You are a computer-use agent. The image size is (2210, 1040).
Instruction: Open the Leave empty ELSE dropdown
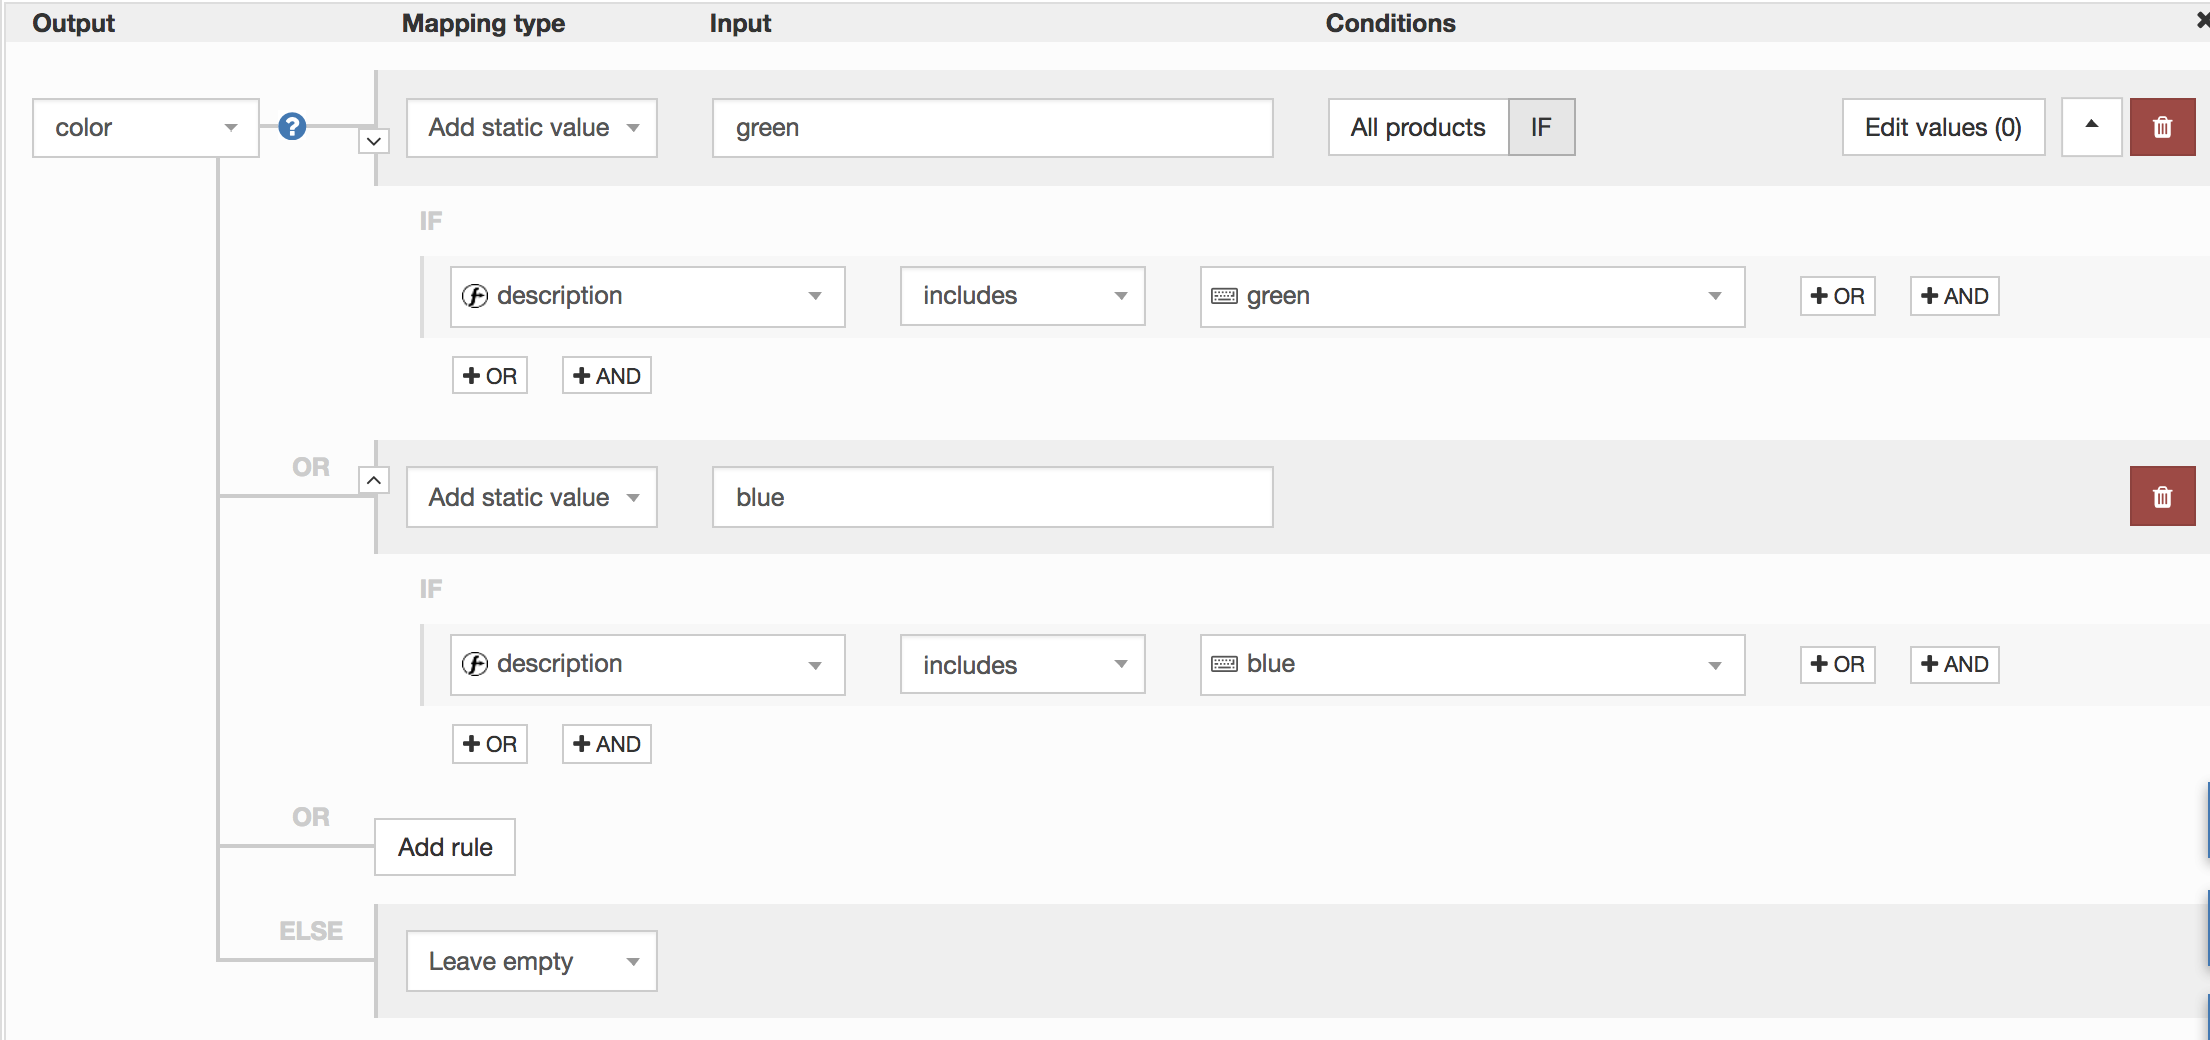531,961
